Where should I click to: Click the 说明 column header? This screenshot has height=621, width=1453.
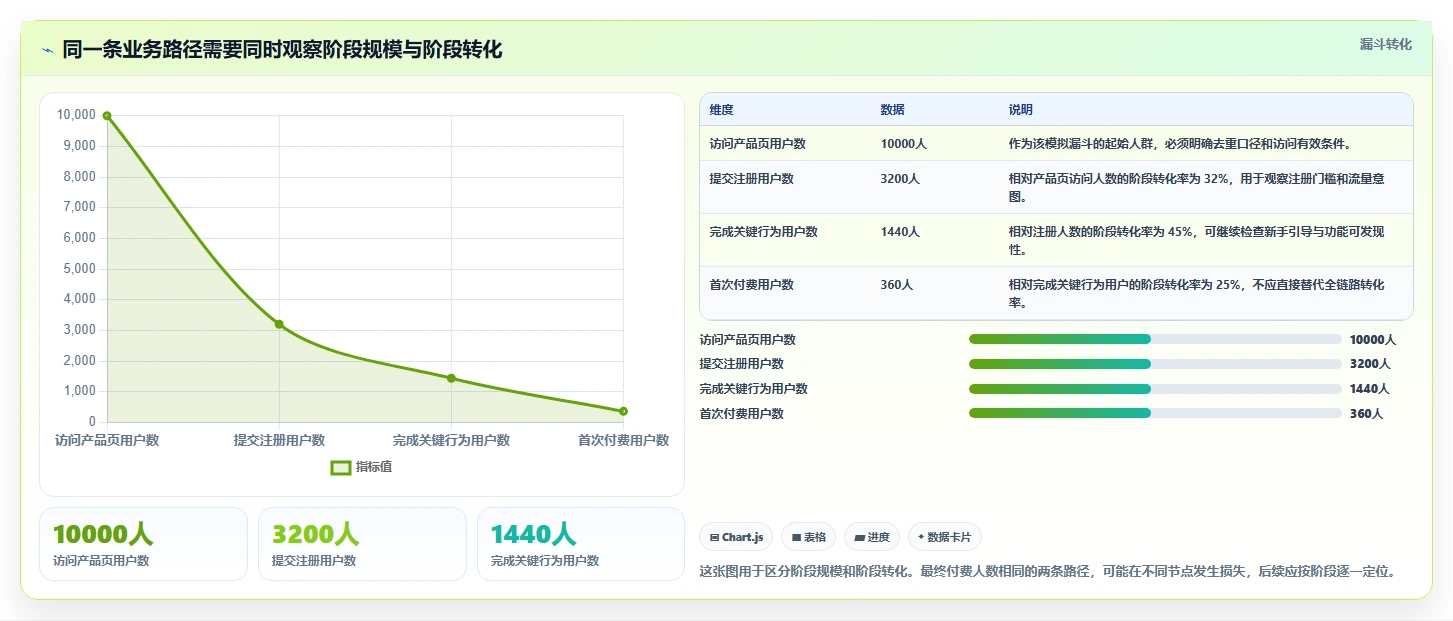coord(1020,110)
